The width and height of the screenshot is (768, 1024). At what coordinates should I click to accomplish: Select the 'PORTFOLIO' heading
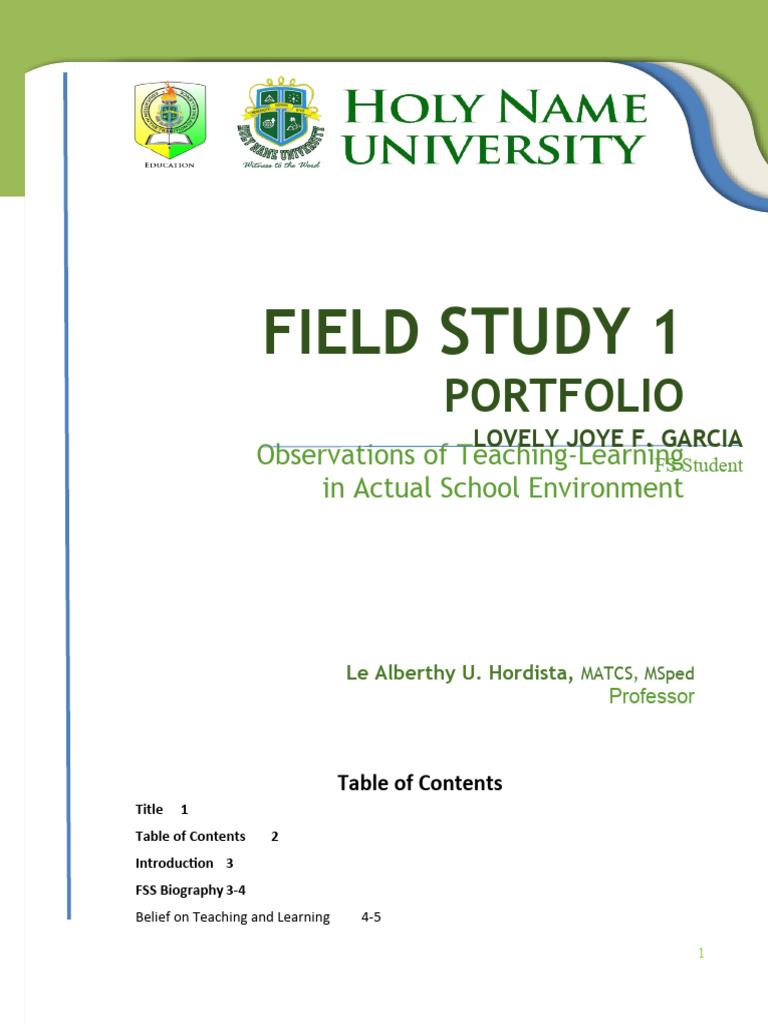(564, 396)
